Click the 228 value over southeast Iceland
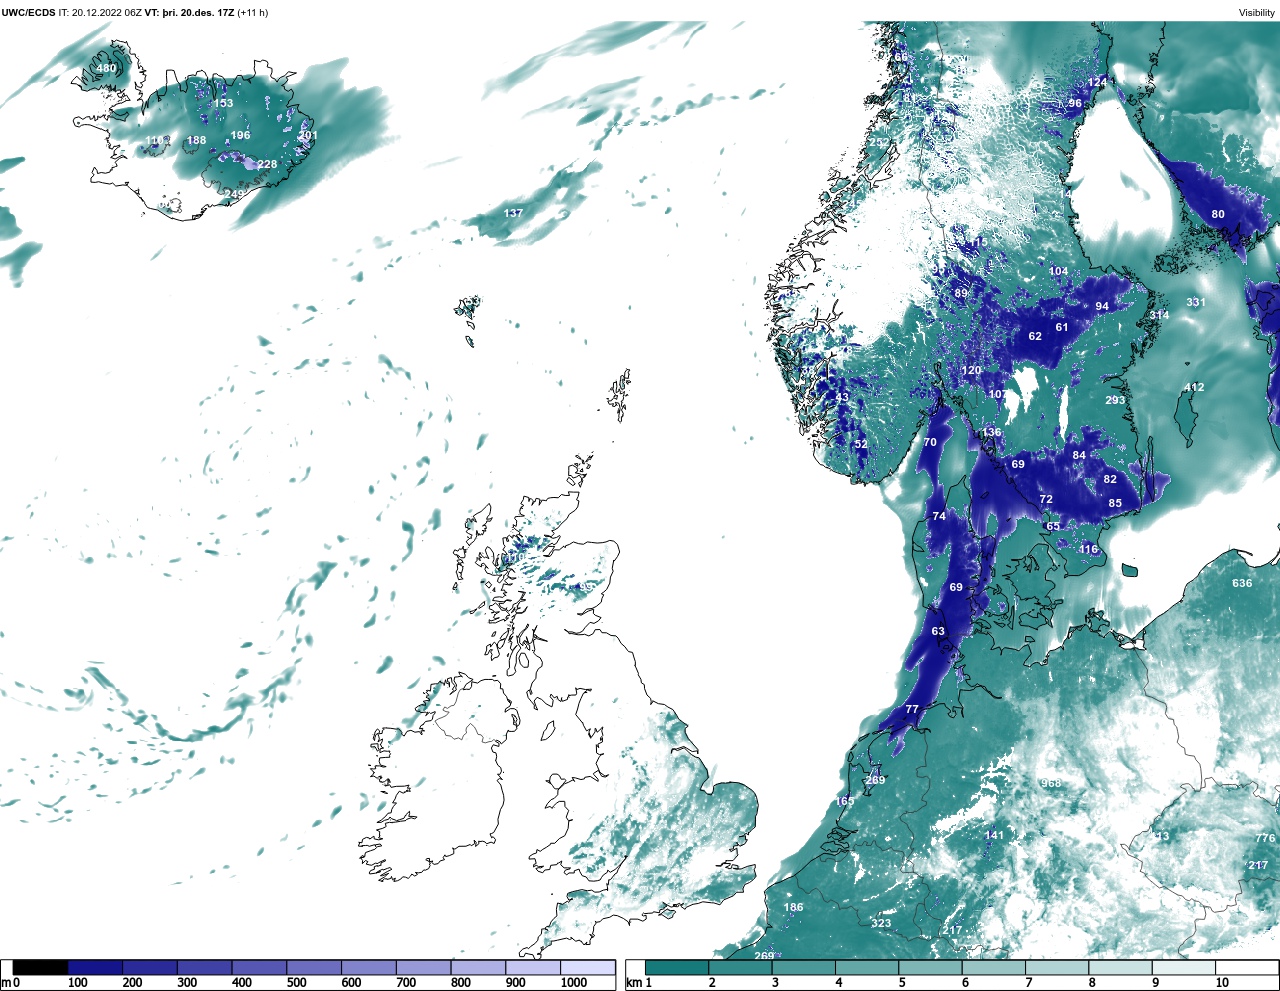Image resolution: width=1280 pixels, height=991 pixels. [x=267, y=165]
